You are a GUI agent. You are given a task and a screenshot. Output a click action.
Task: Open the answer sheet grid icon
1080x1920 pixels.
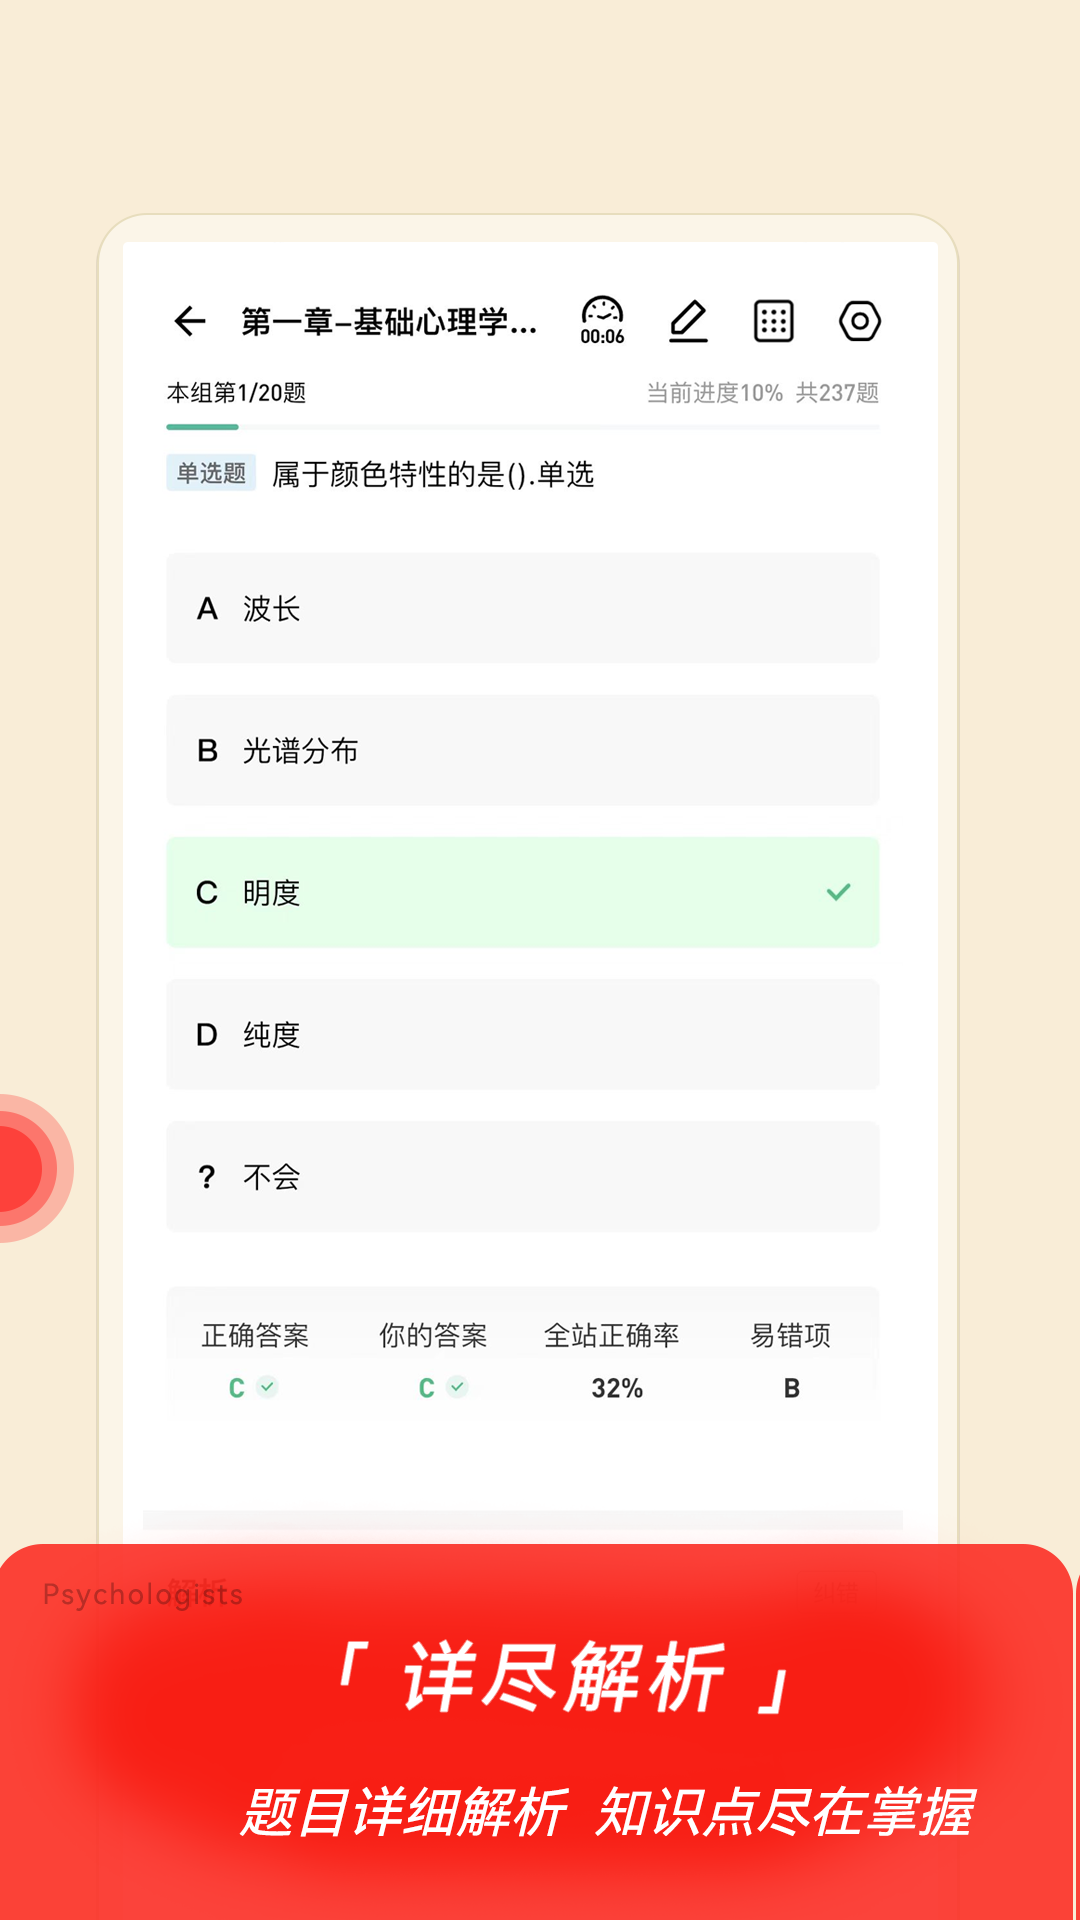773,321
